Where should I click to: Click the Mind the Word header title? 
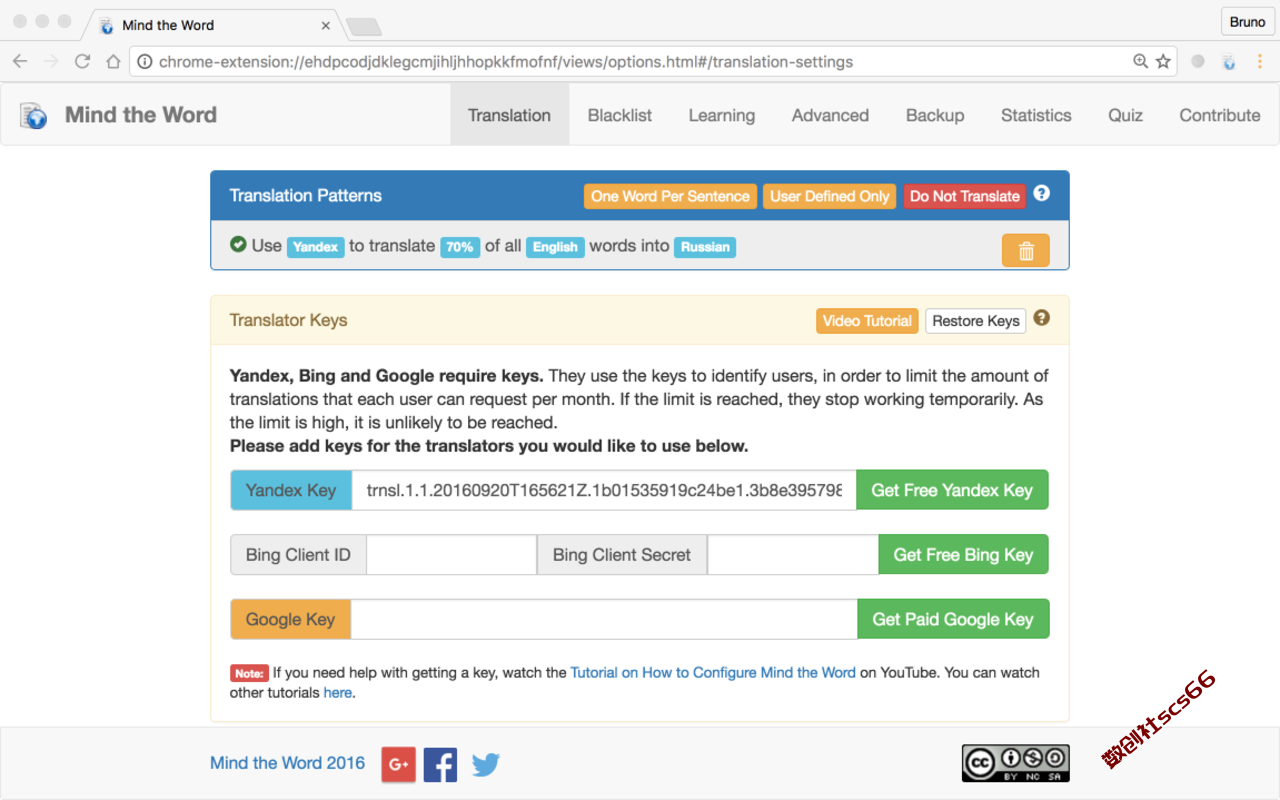point(141,115)
